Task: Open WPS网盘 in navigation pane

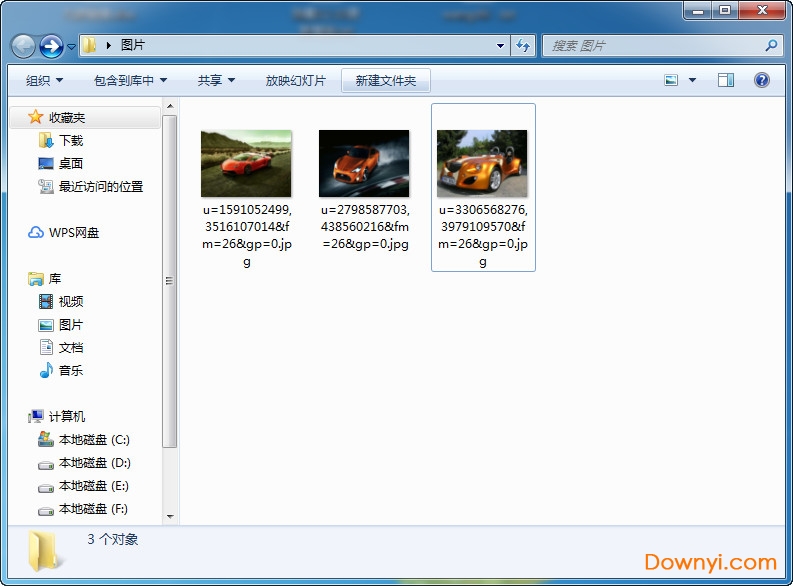Action: 74,233
